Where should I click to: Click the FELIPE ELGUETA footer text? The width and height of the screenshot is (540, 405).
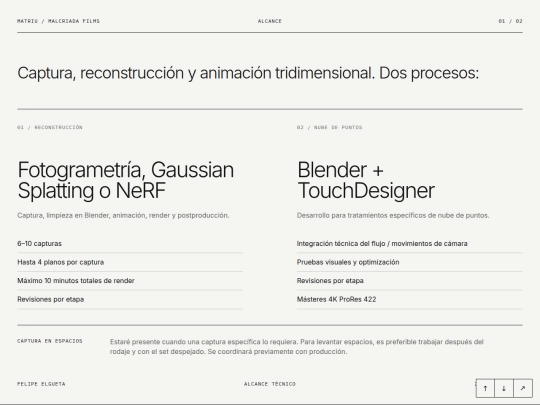(41, 384)
